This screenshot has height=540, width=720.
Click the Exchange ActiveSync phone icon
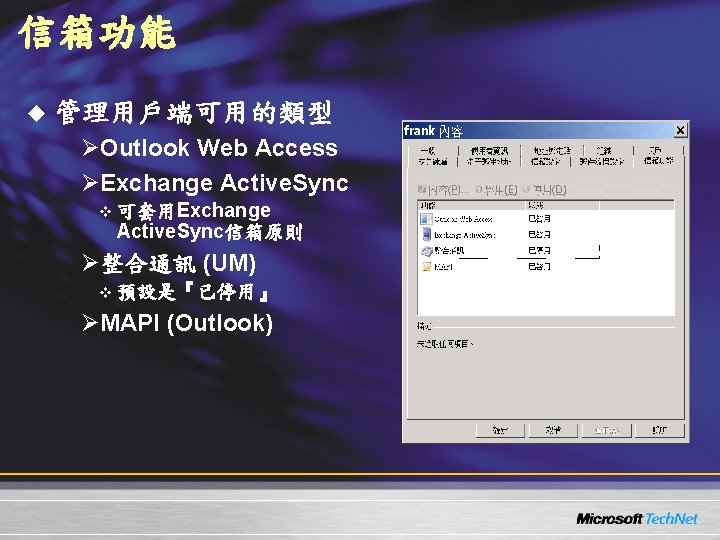[x=427, y=235]
